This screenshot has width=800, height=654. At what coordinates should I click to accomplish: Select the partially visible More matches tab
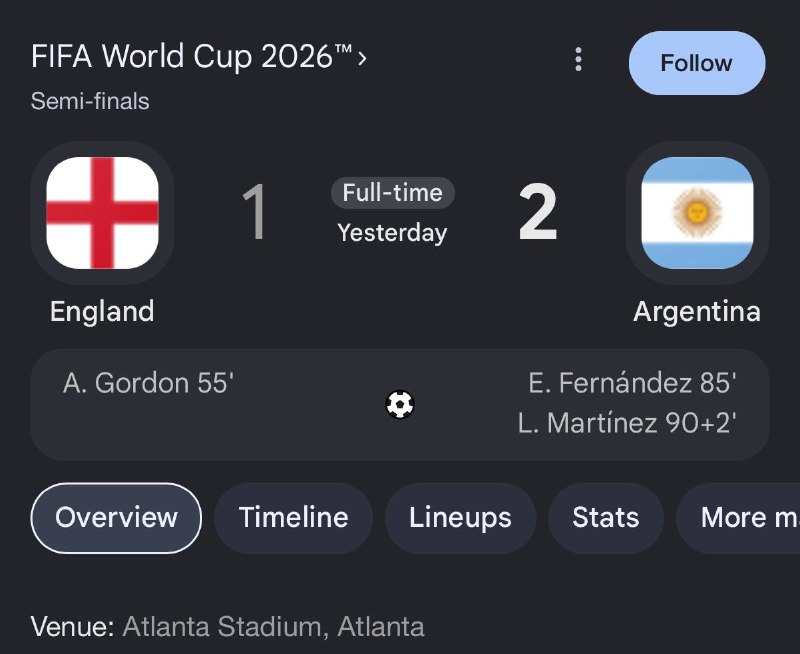[738, 518]
